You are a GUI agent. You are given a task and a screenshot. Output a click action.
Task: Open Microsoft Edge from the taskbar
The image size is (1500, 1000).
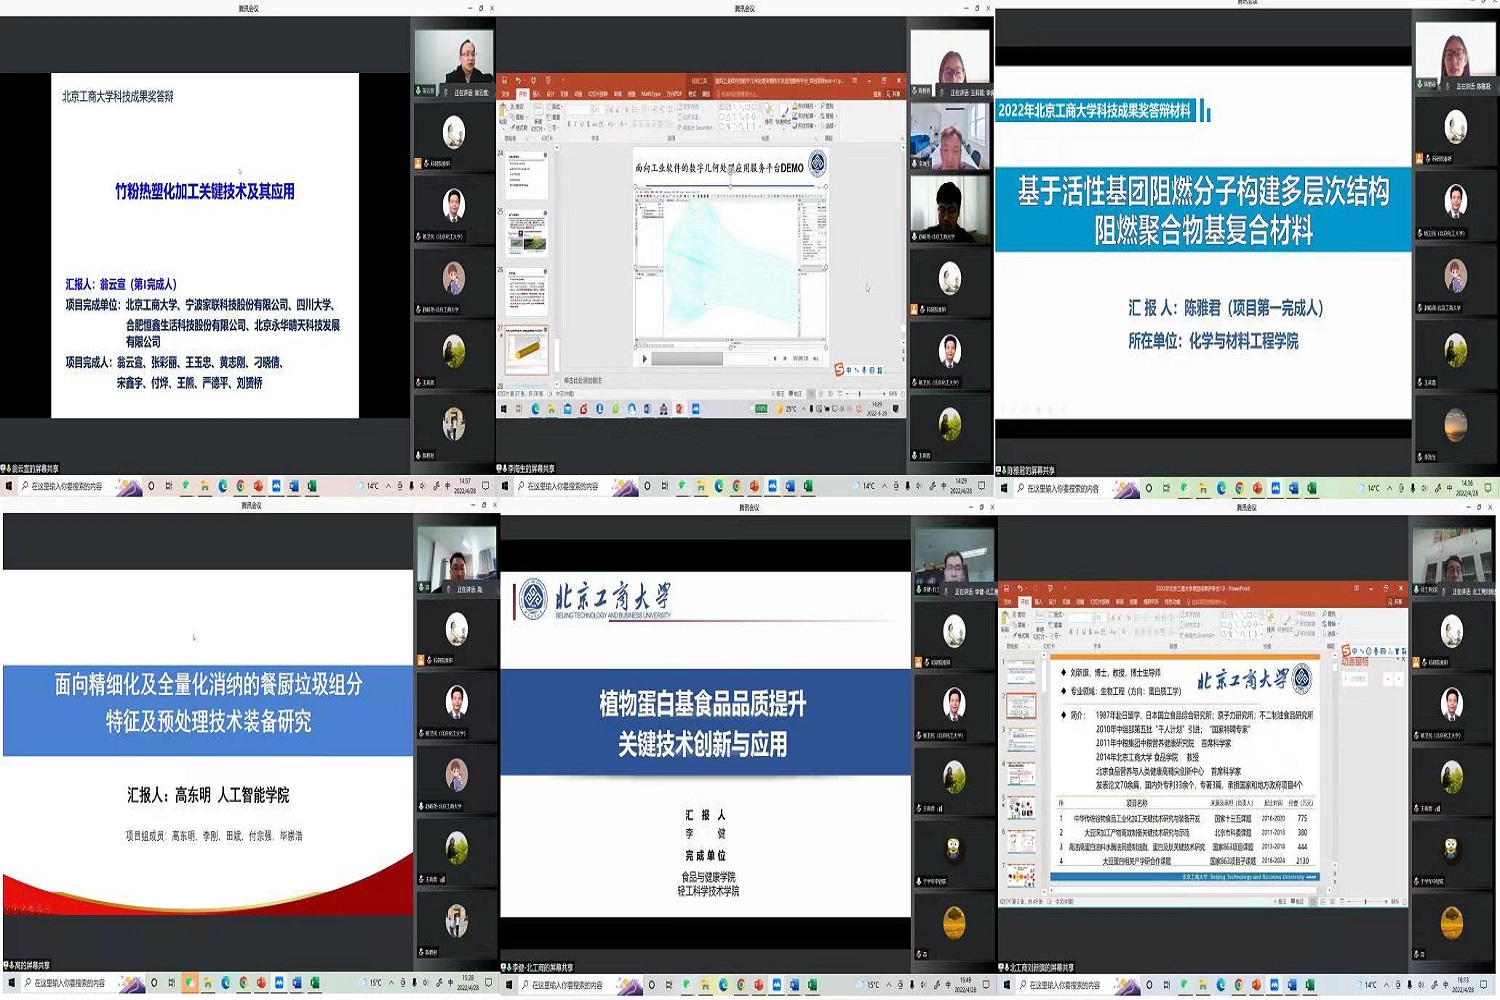point(717,487)
